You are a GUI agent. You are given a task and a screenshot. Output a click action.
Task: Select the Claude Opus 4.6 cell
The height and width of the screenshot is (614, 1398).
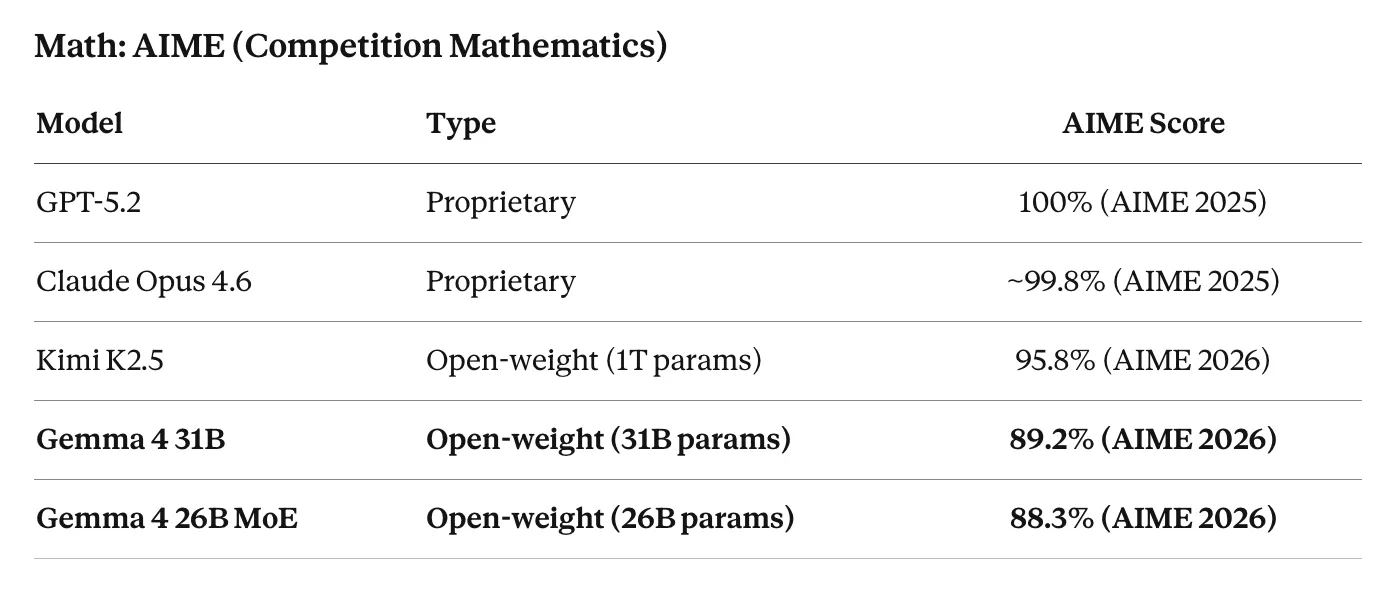(144, 282)
